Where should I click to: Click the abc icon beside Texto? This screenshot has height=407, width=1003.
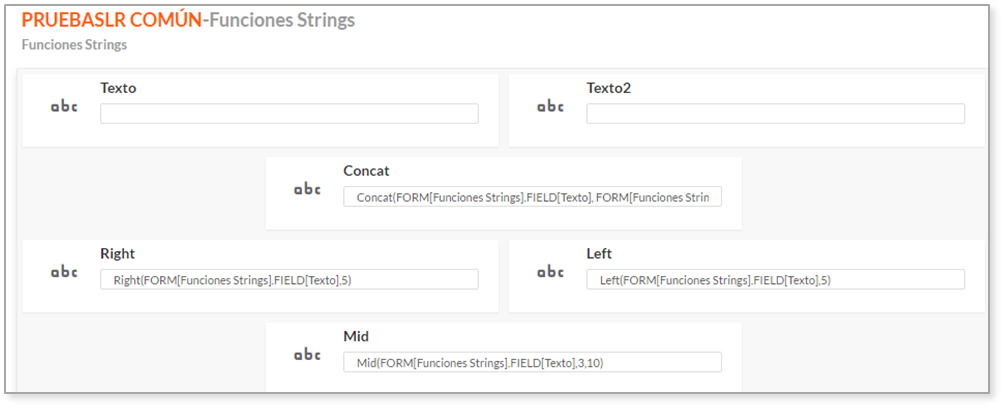click(x=64, y=107)
